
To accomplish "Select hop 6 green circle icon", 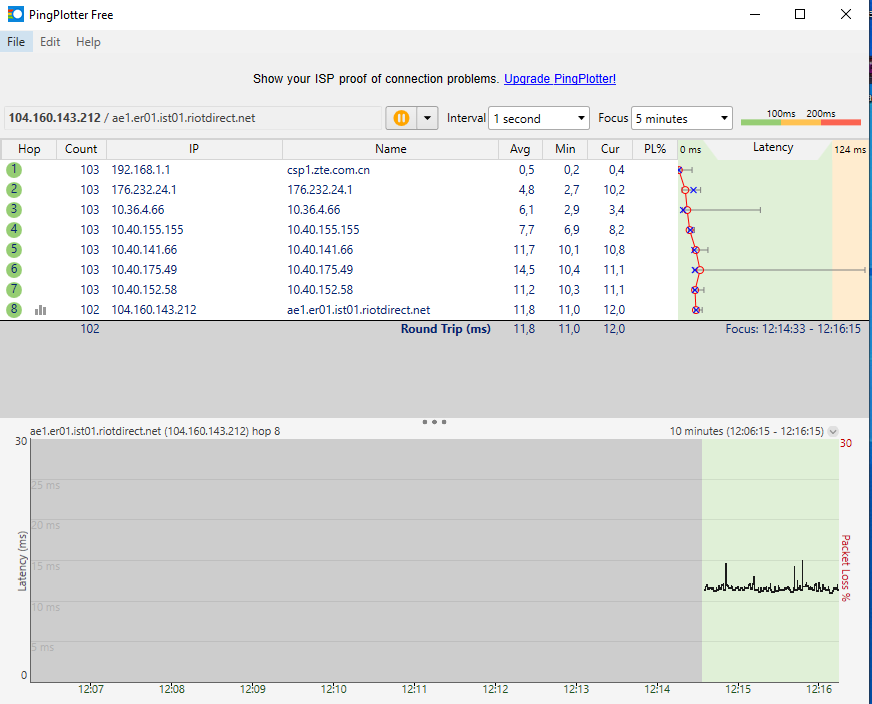I will pos(14,270).
